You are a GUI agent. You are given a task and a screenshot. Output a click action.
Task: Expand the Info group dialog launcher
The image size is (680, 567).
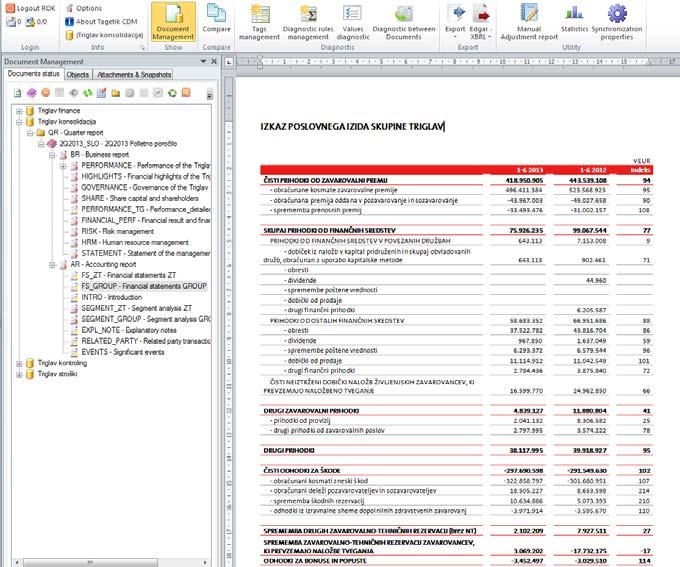(x=142, y=47)
